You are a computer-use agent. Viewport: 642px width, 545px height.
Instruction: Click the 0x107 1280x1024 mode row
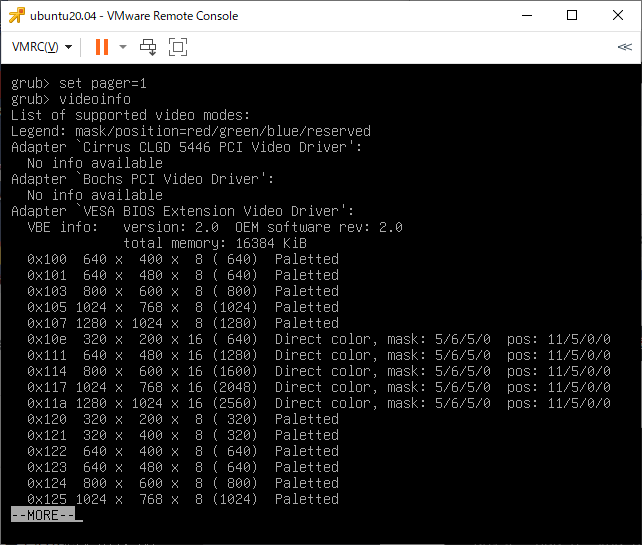[x=183, y=323]
